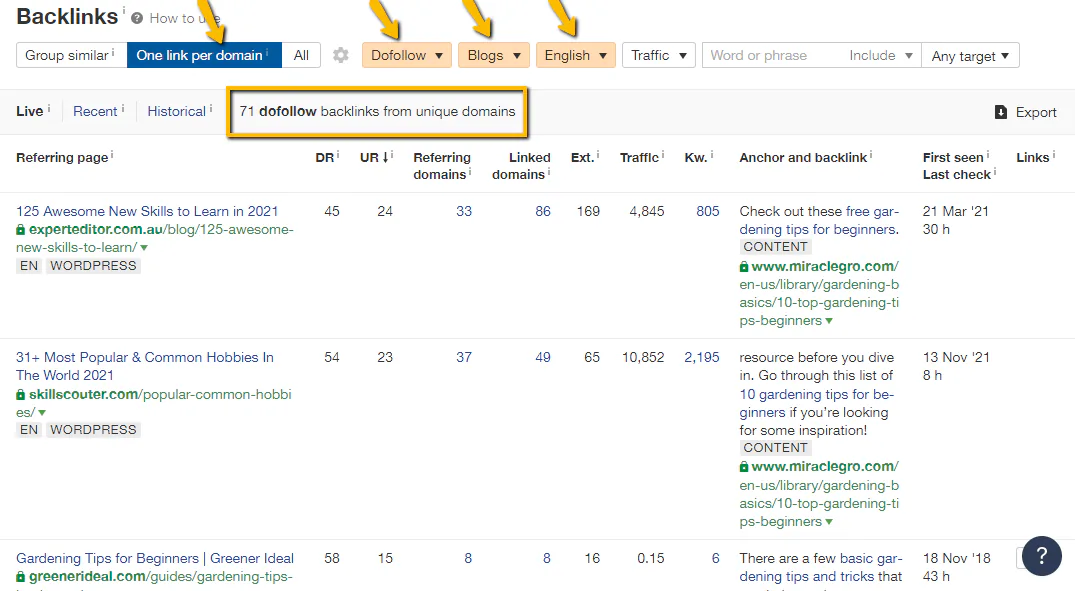1075x591 pixels.
Task: Sort by Linked domains column
Action: (521, 166)
